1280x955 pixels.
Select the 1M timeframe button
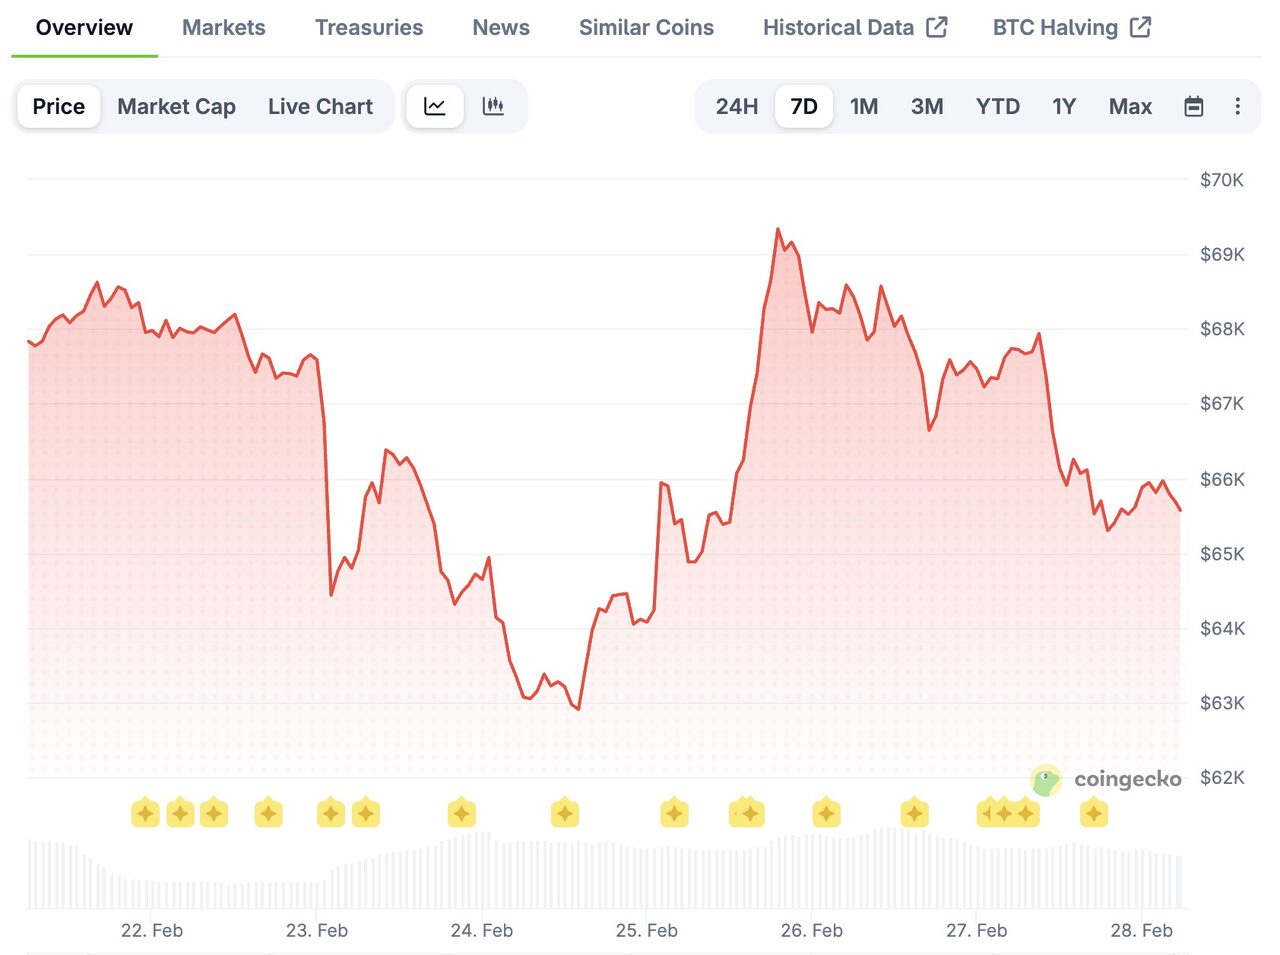coord(863,106)
